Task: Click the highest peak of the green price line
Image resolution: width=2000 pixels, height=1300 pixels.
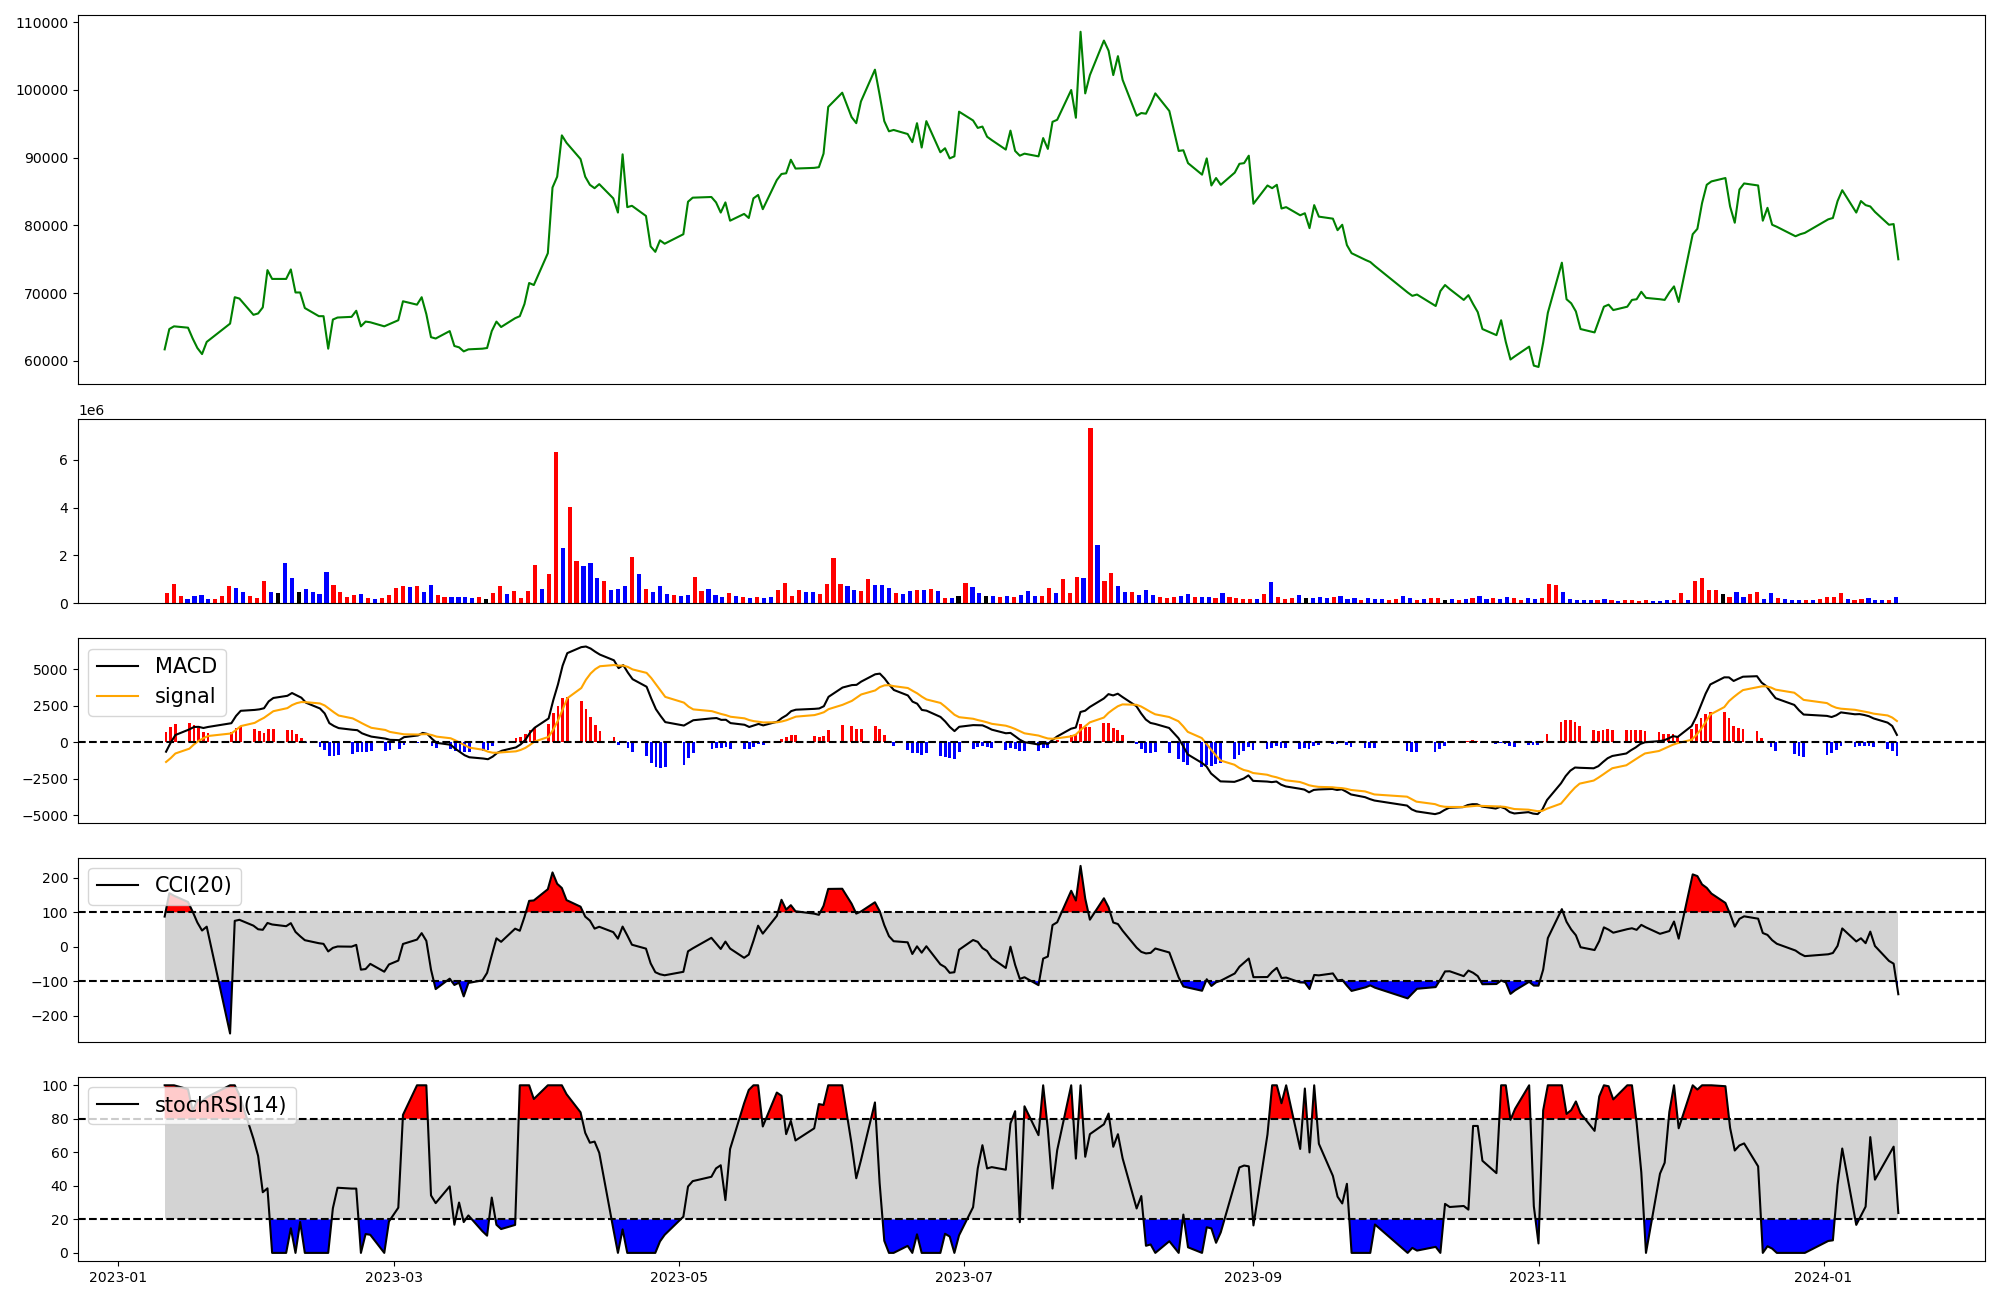Action: point(1080,33)
